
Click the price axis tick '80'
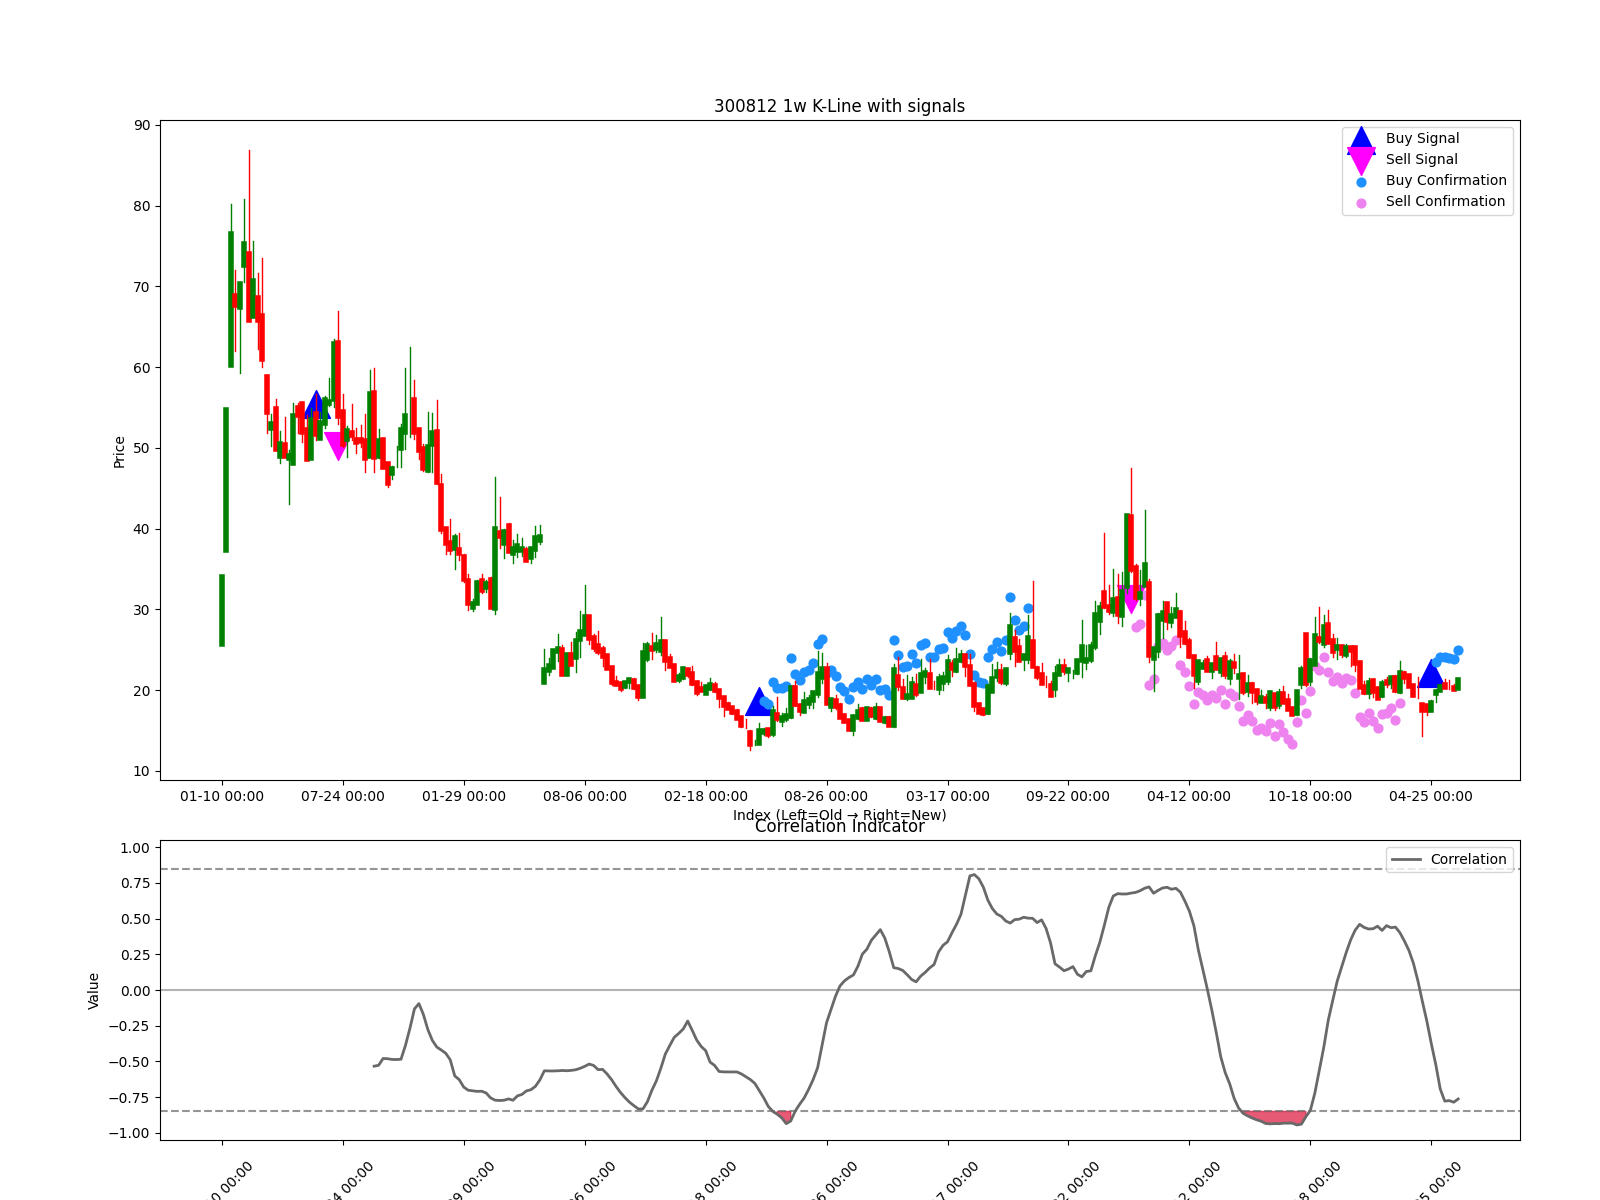[142, 207]
